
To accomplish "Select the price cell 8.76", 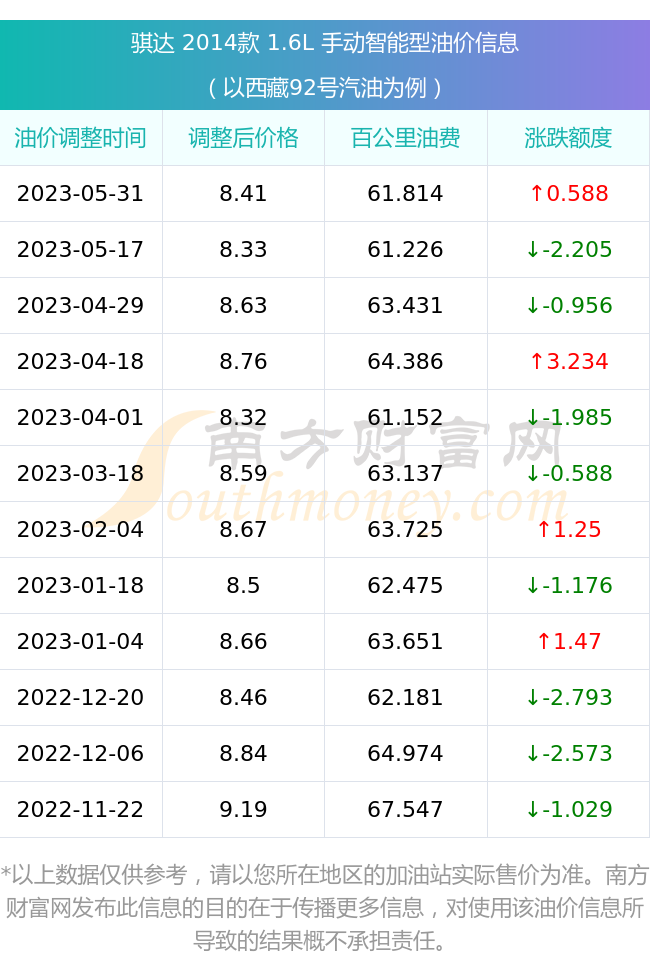I will tap(244, 361).
